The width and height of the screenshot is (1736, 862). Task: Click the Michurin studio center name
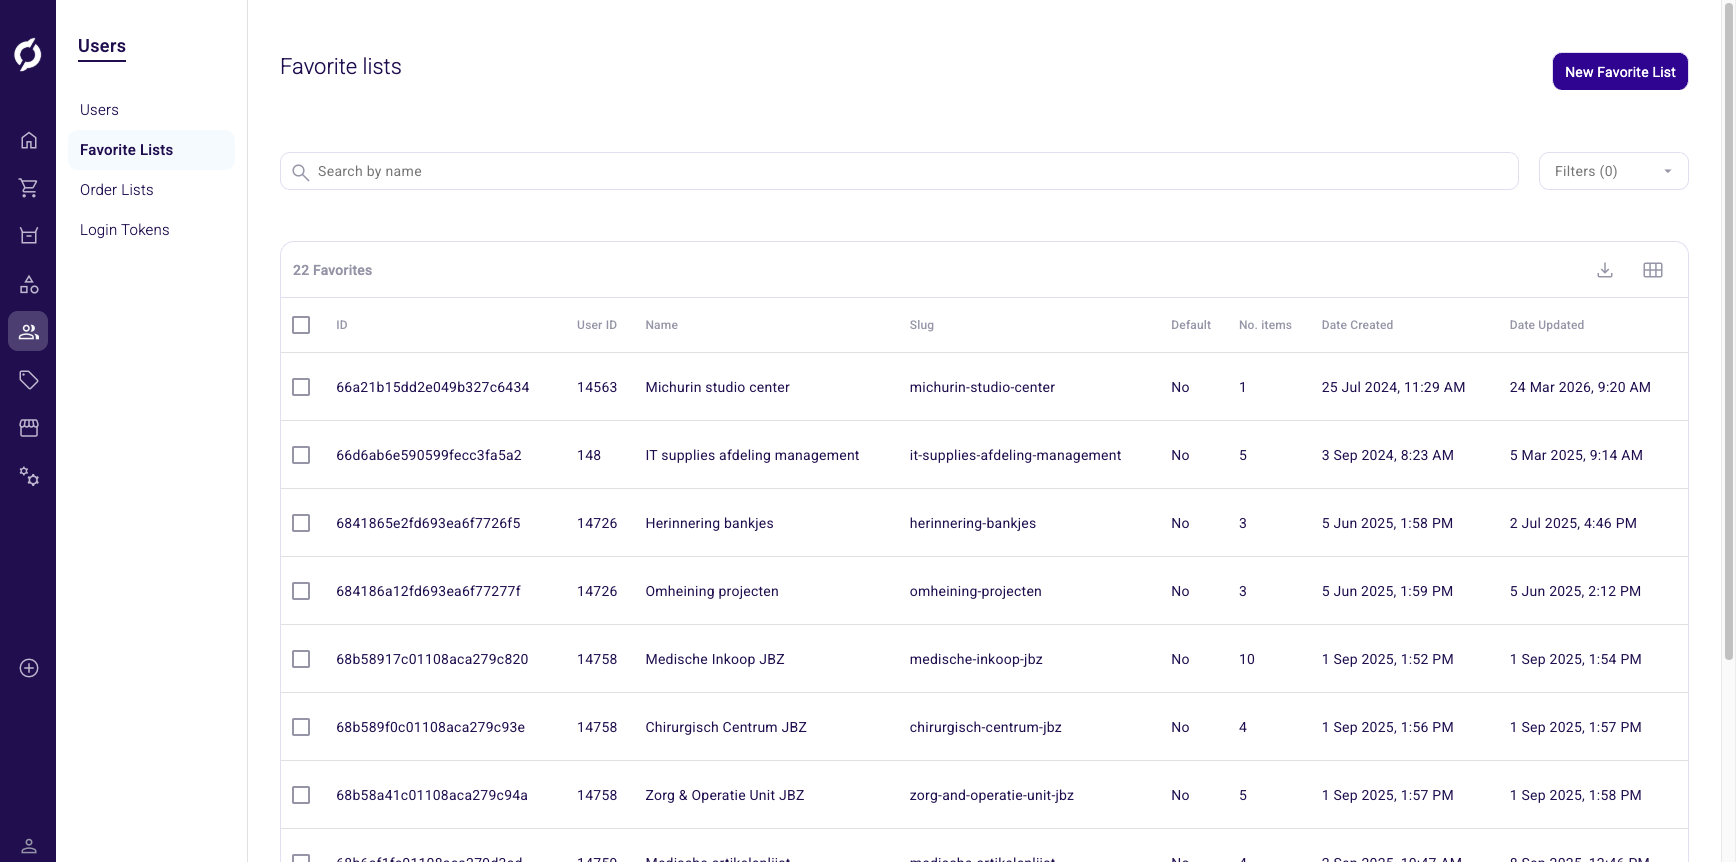coord(718,387)
